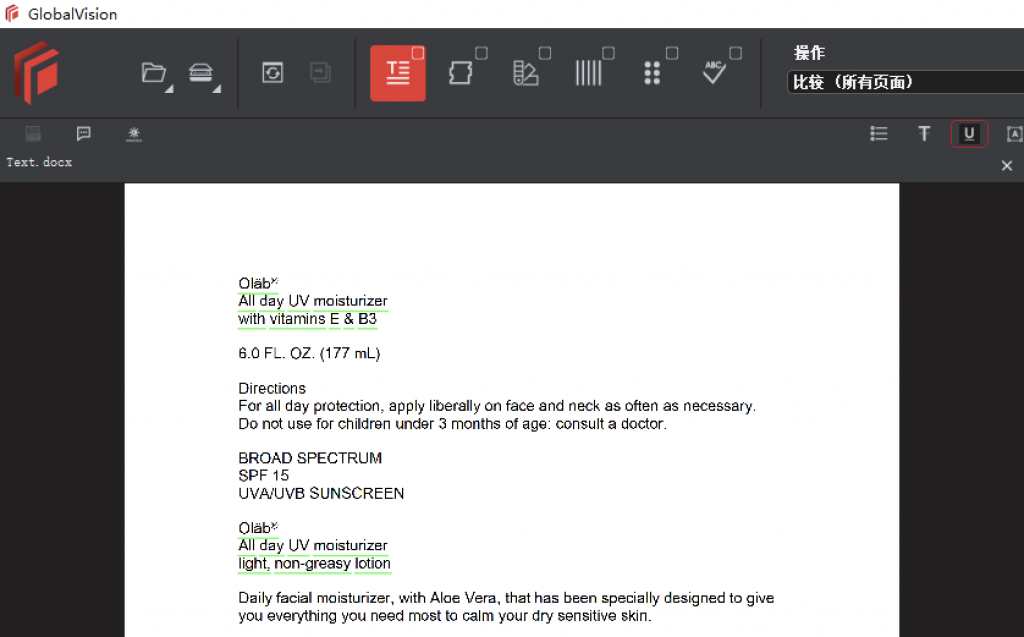
Task: Tick the checkbox on Text mode
Action: (418, 53)
